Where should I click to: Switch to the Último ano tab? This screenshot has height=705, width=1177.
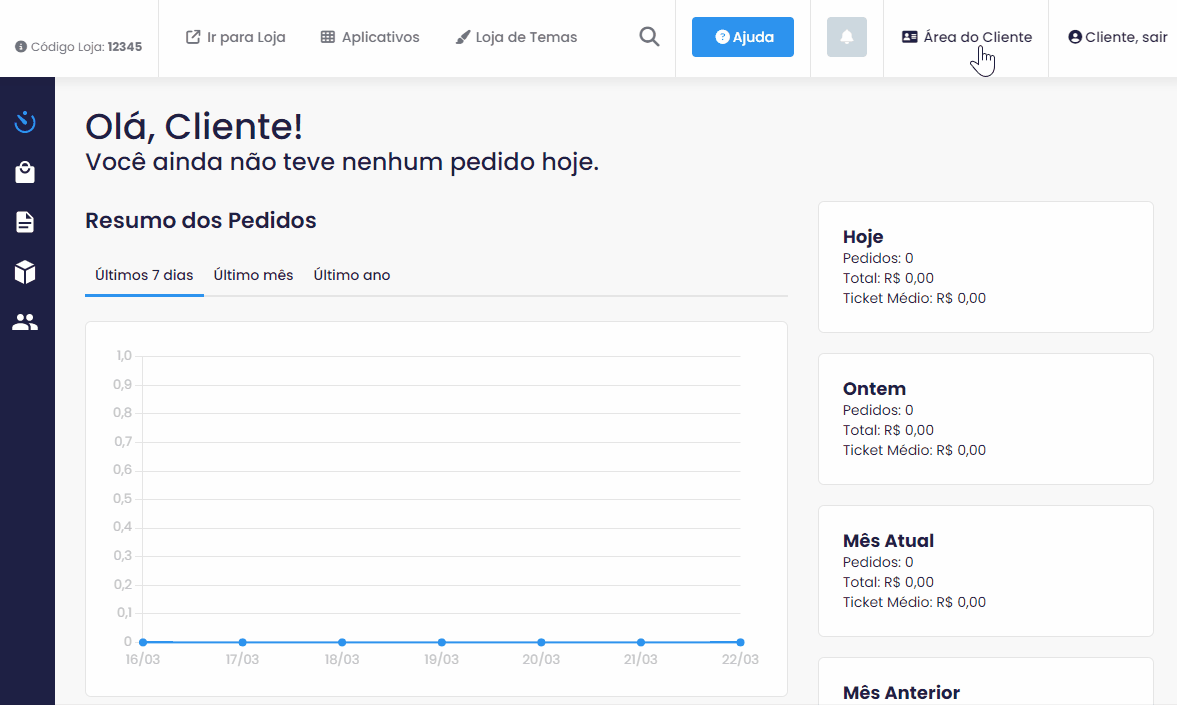352,276
